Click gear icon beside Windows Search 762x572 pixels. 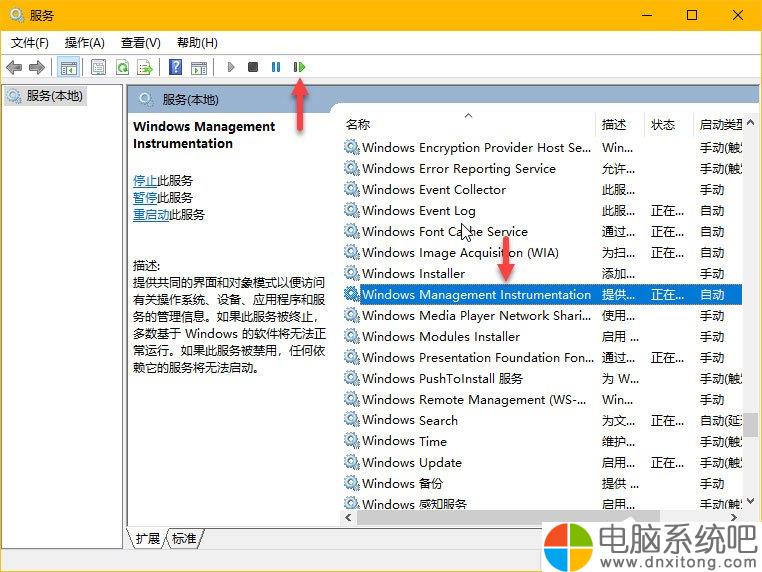pyautogui.click(x=351, y=420)
